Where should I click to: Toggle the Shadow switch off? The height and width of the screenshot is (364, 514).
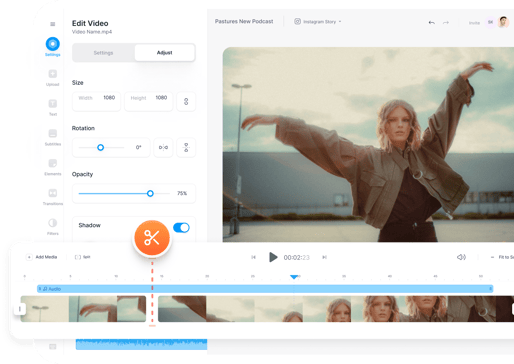(x=181, y=228)
